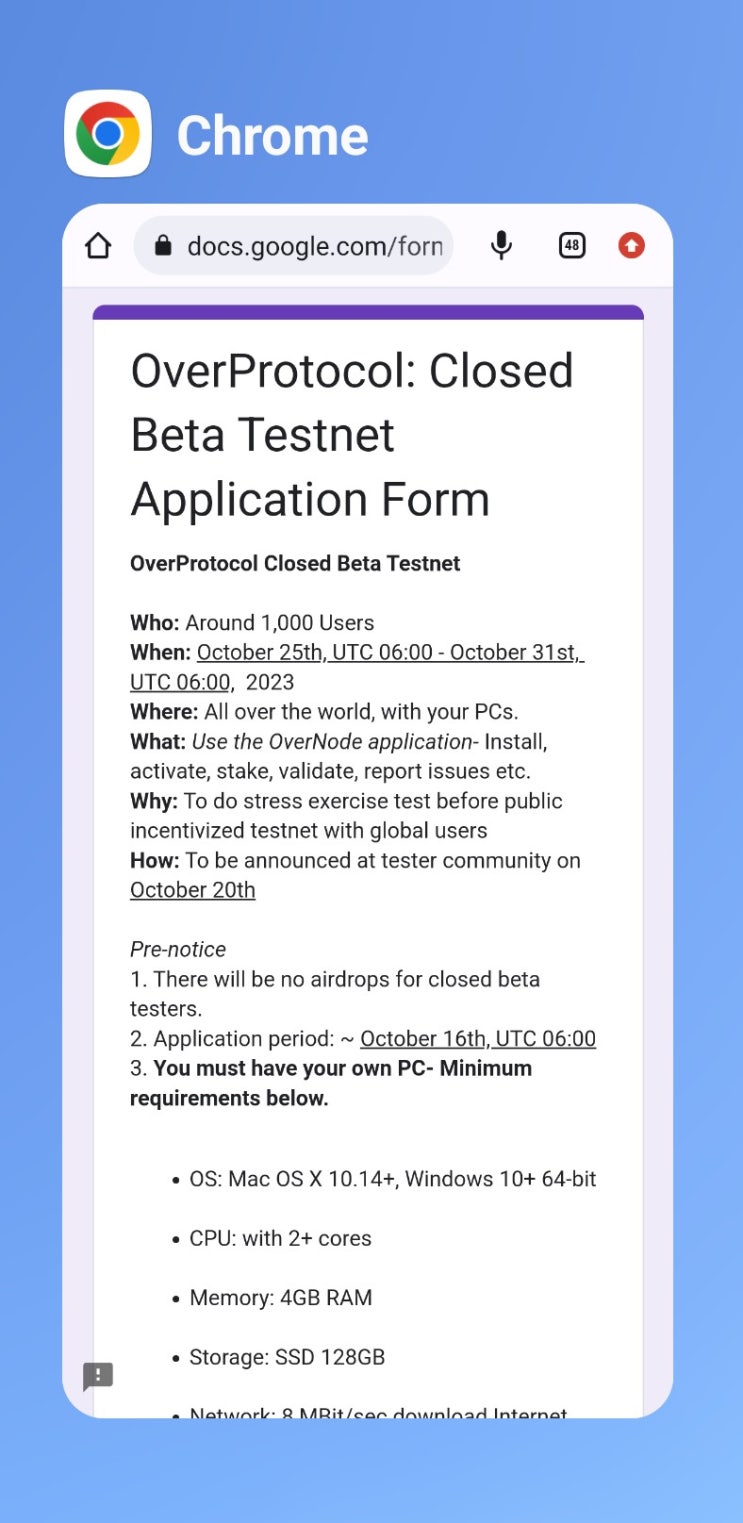Report a problem via feedback icon
Viewport: 743px width, 1523px height.
coord(98,1376)
